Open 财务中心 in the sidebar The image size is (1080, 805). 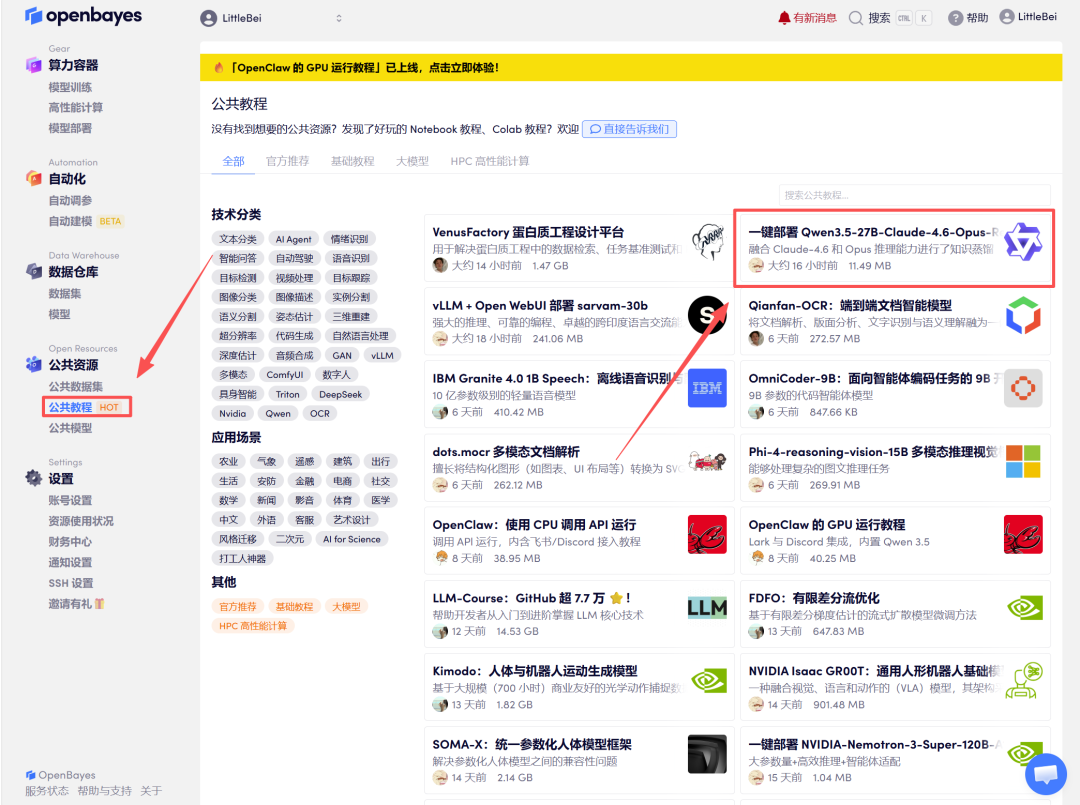pyautogui.click(x=70, y=541)
